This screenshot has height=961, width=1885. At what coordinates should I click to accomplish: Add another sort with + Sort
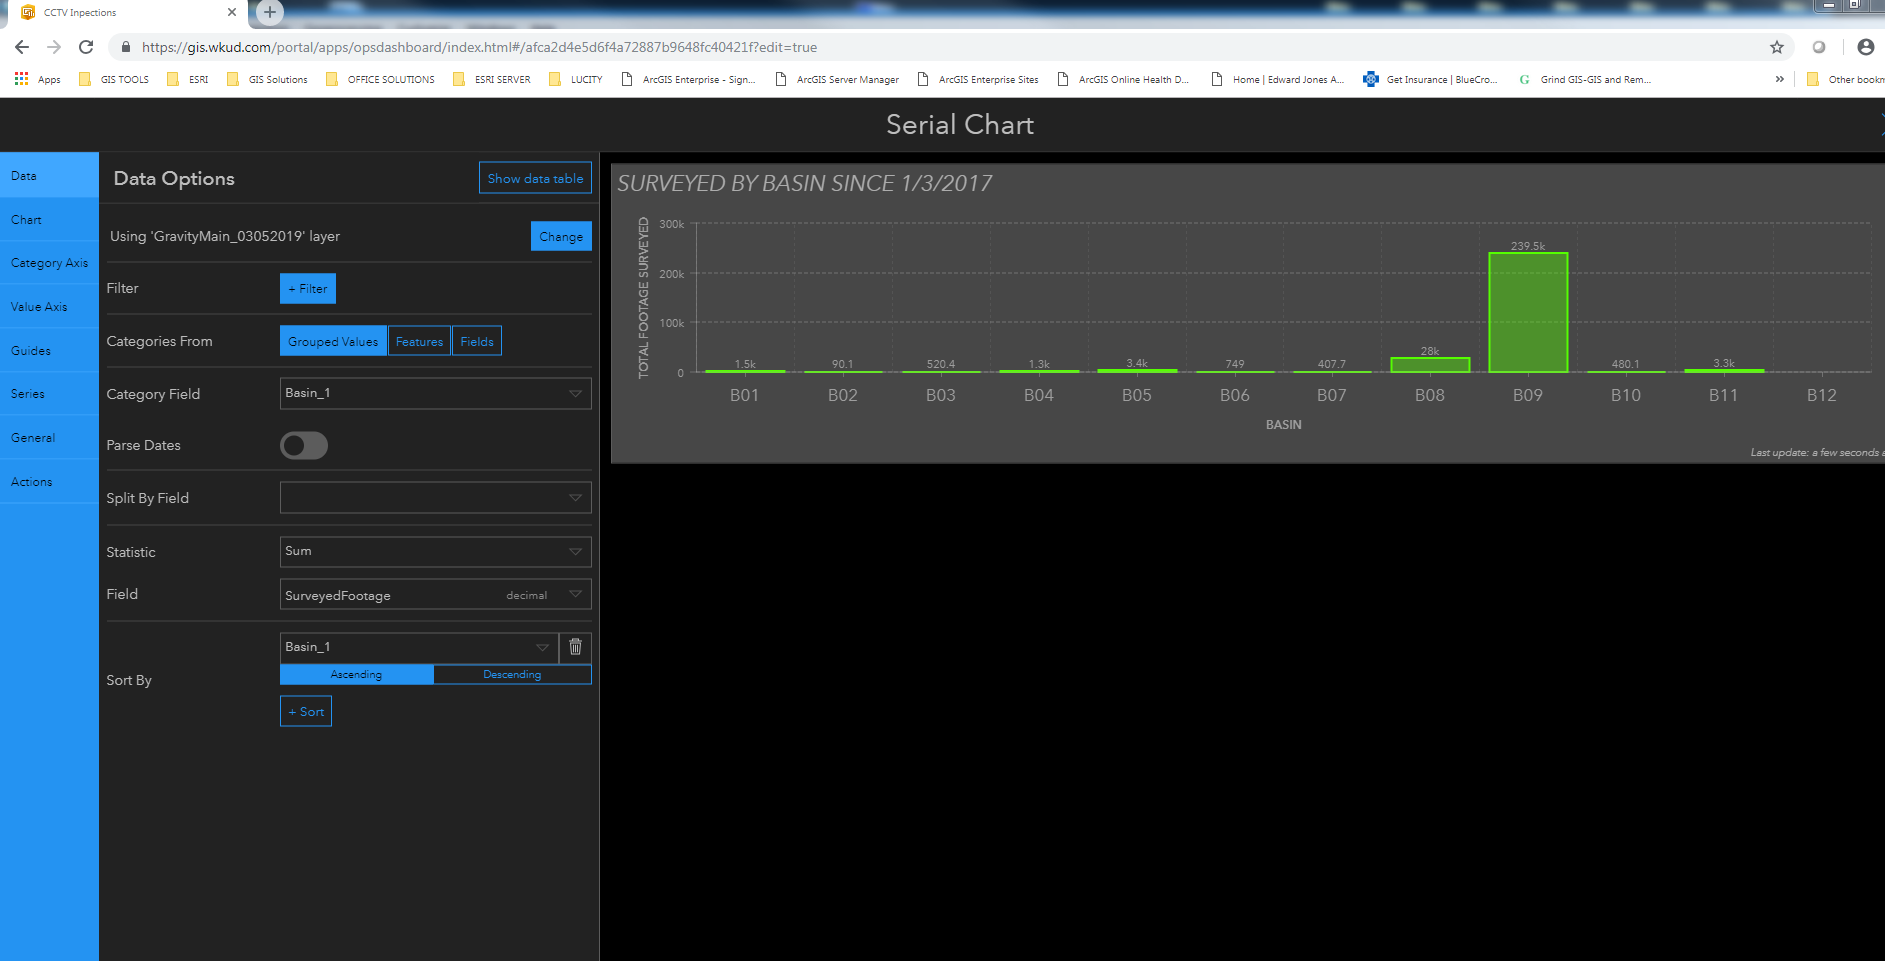(x=306, y=711)
